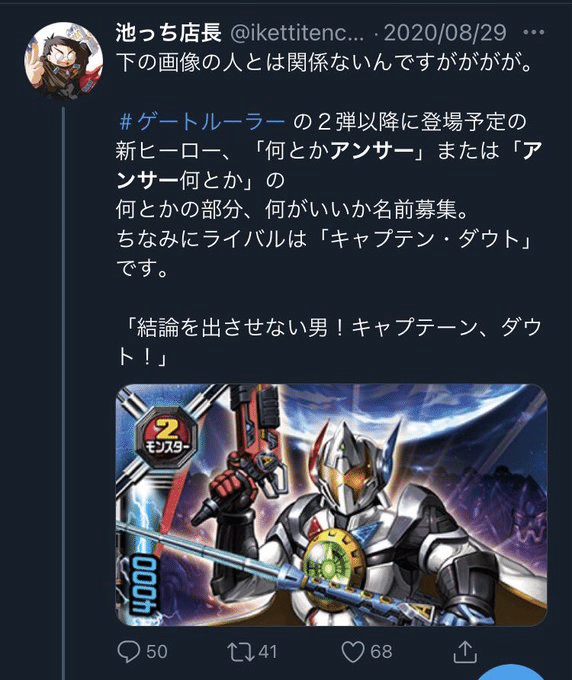Open the @ikettitenc... handle
Image resolution: width=572 pixels, height=680 pixels.
point(296,33)
